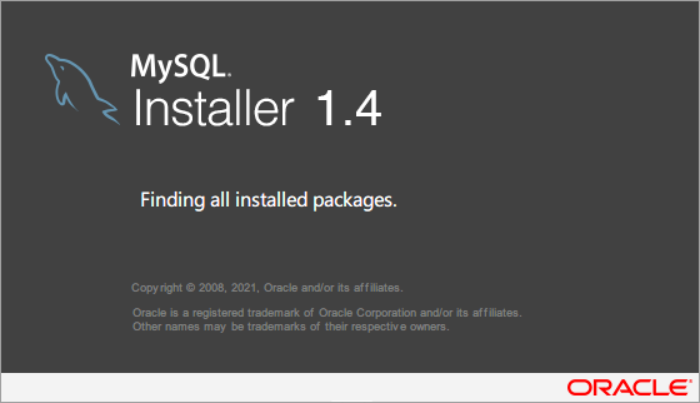Viewport: 700px width, 403px height.
Task: Click the dolphin's tail fin
Action: 110,112
